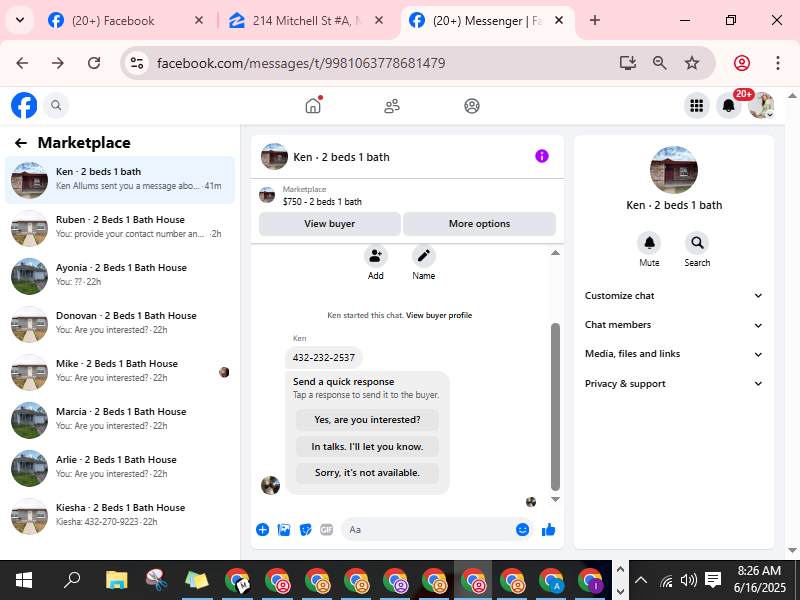
Task: Open Kiesha 2 Beds 1 Bath House chat
Action: 120,515
